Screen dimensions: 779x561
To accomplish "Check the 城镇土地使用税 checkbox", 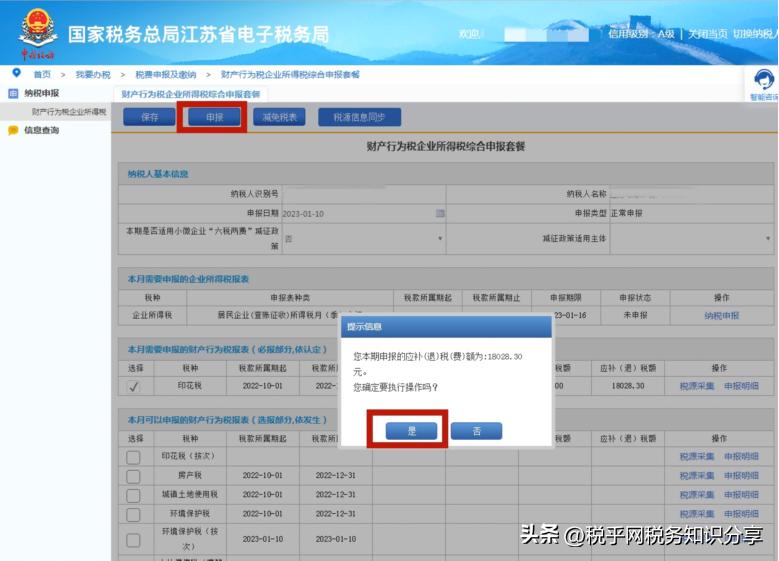I will (133, 495).
